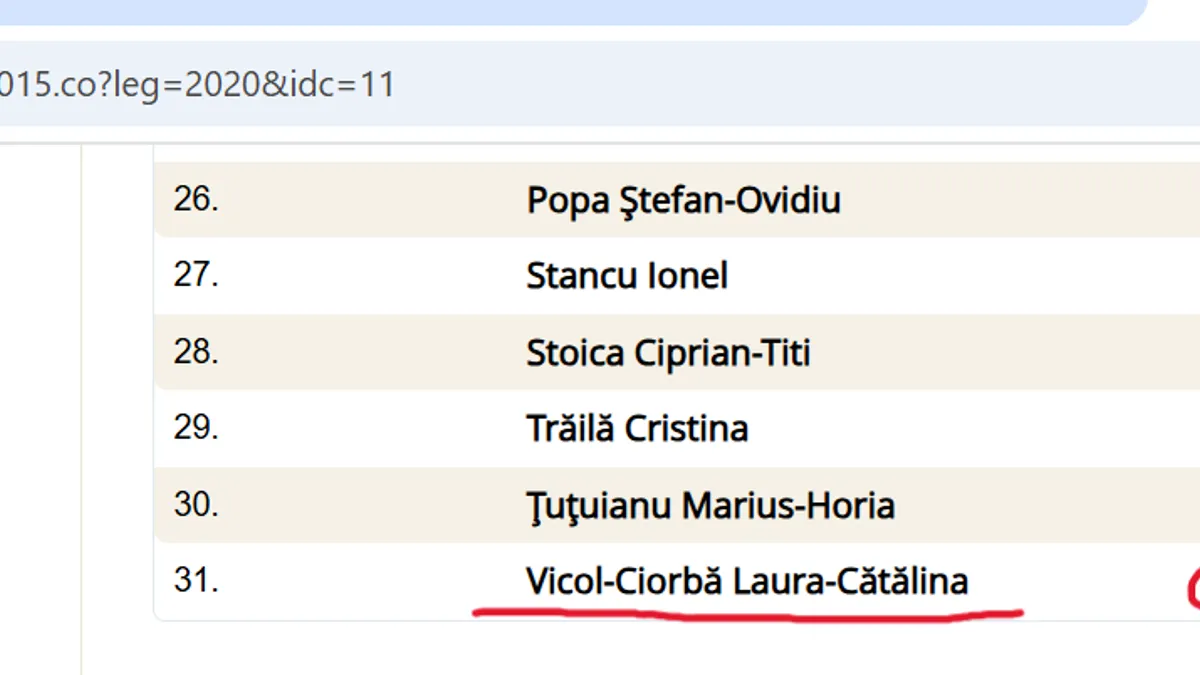1200x675 pixels.
Task: Select the number 28 cell
Action: click(x=196, y=352)
